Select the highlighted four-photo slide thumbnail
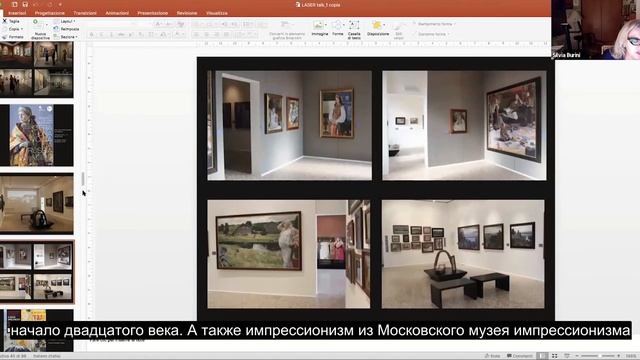Image resolution: width=640 pixels, height=360 pixels. click(37, 272)
